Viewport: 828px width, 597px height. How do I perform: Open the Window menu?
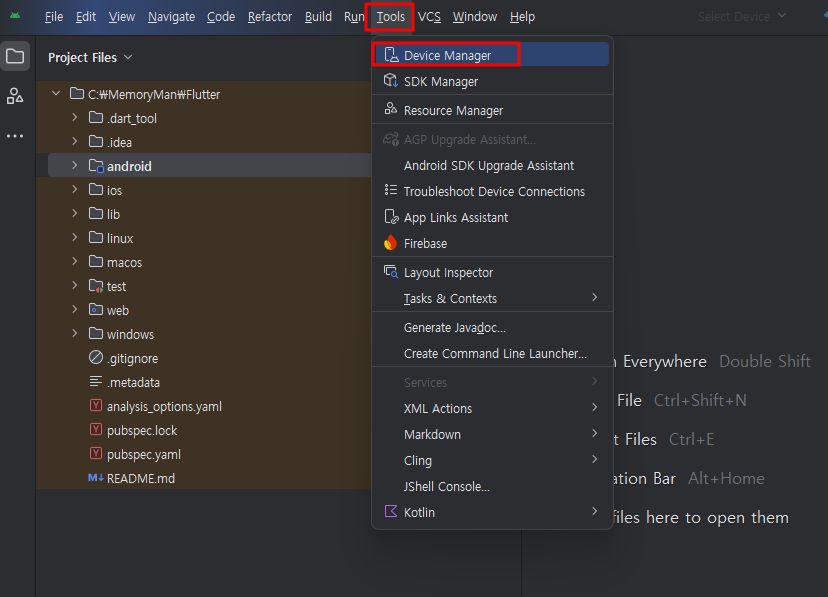click(475, 17)
